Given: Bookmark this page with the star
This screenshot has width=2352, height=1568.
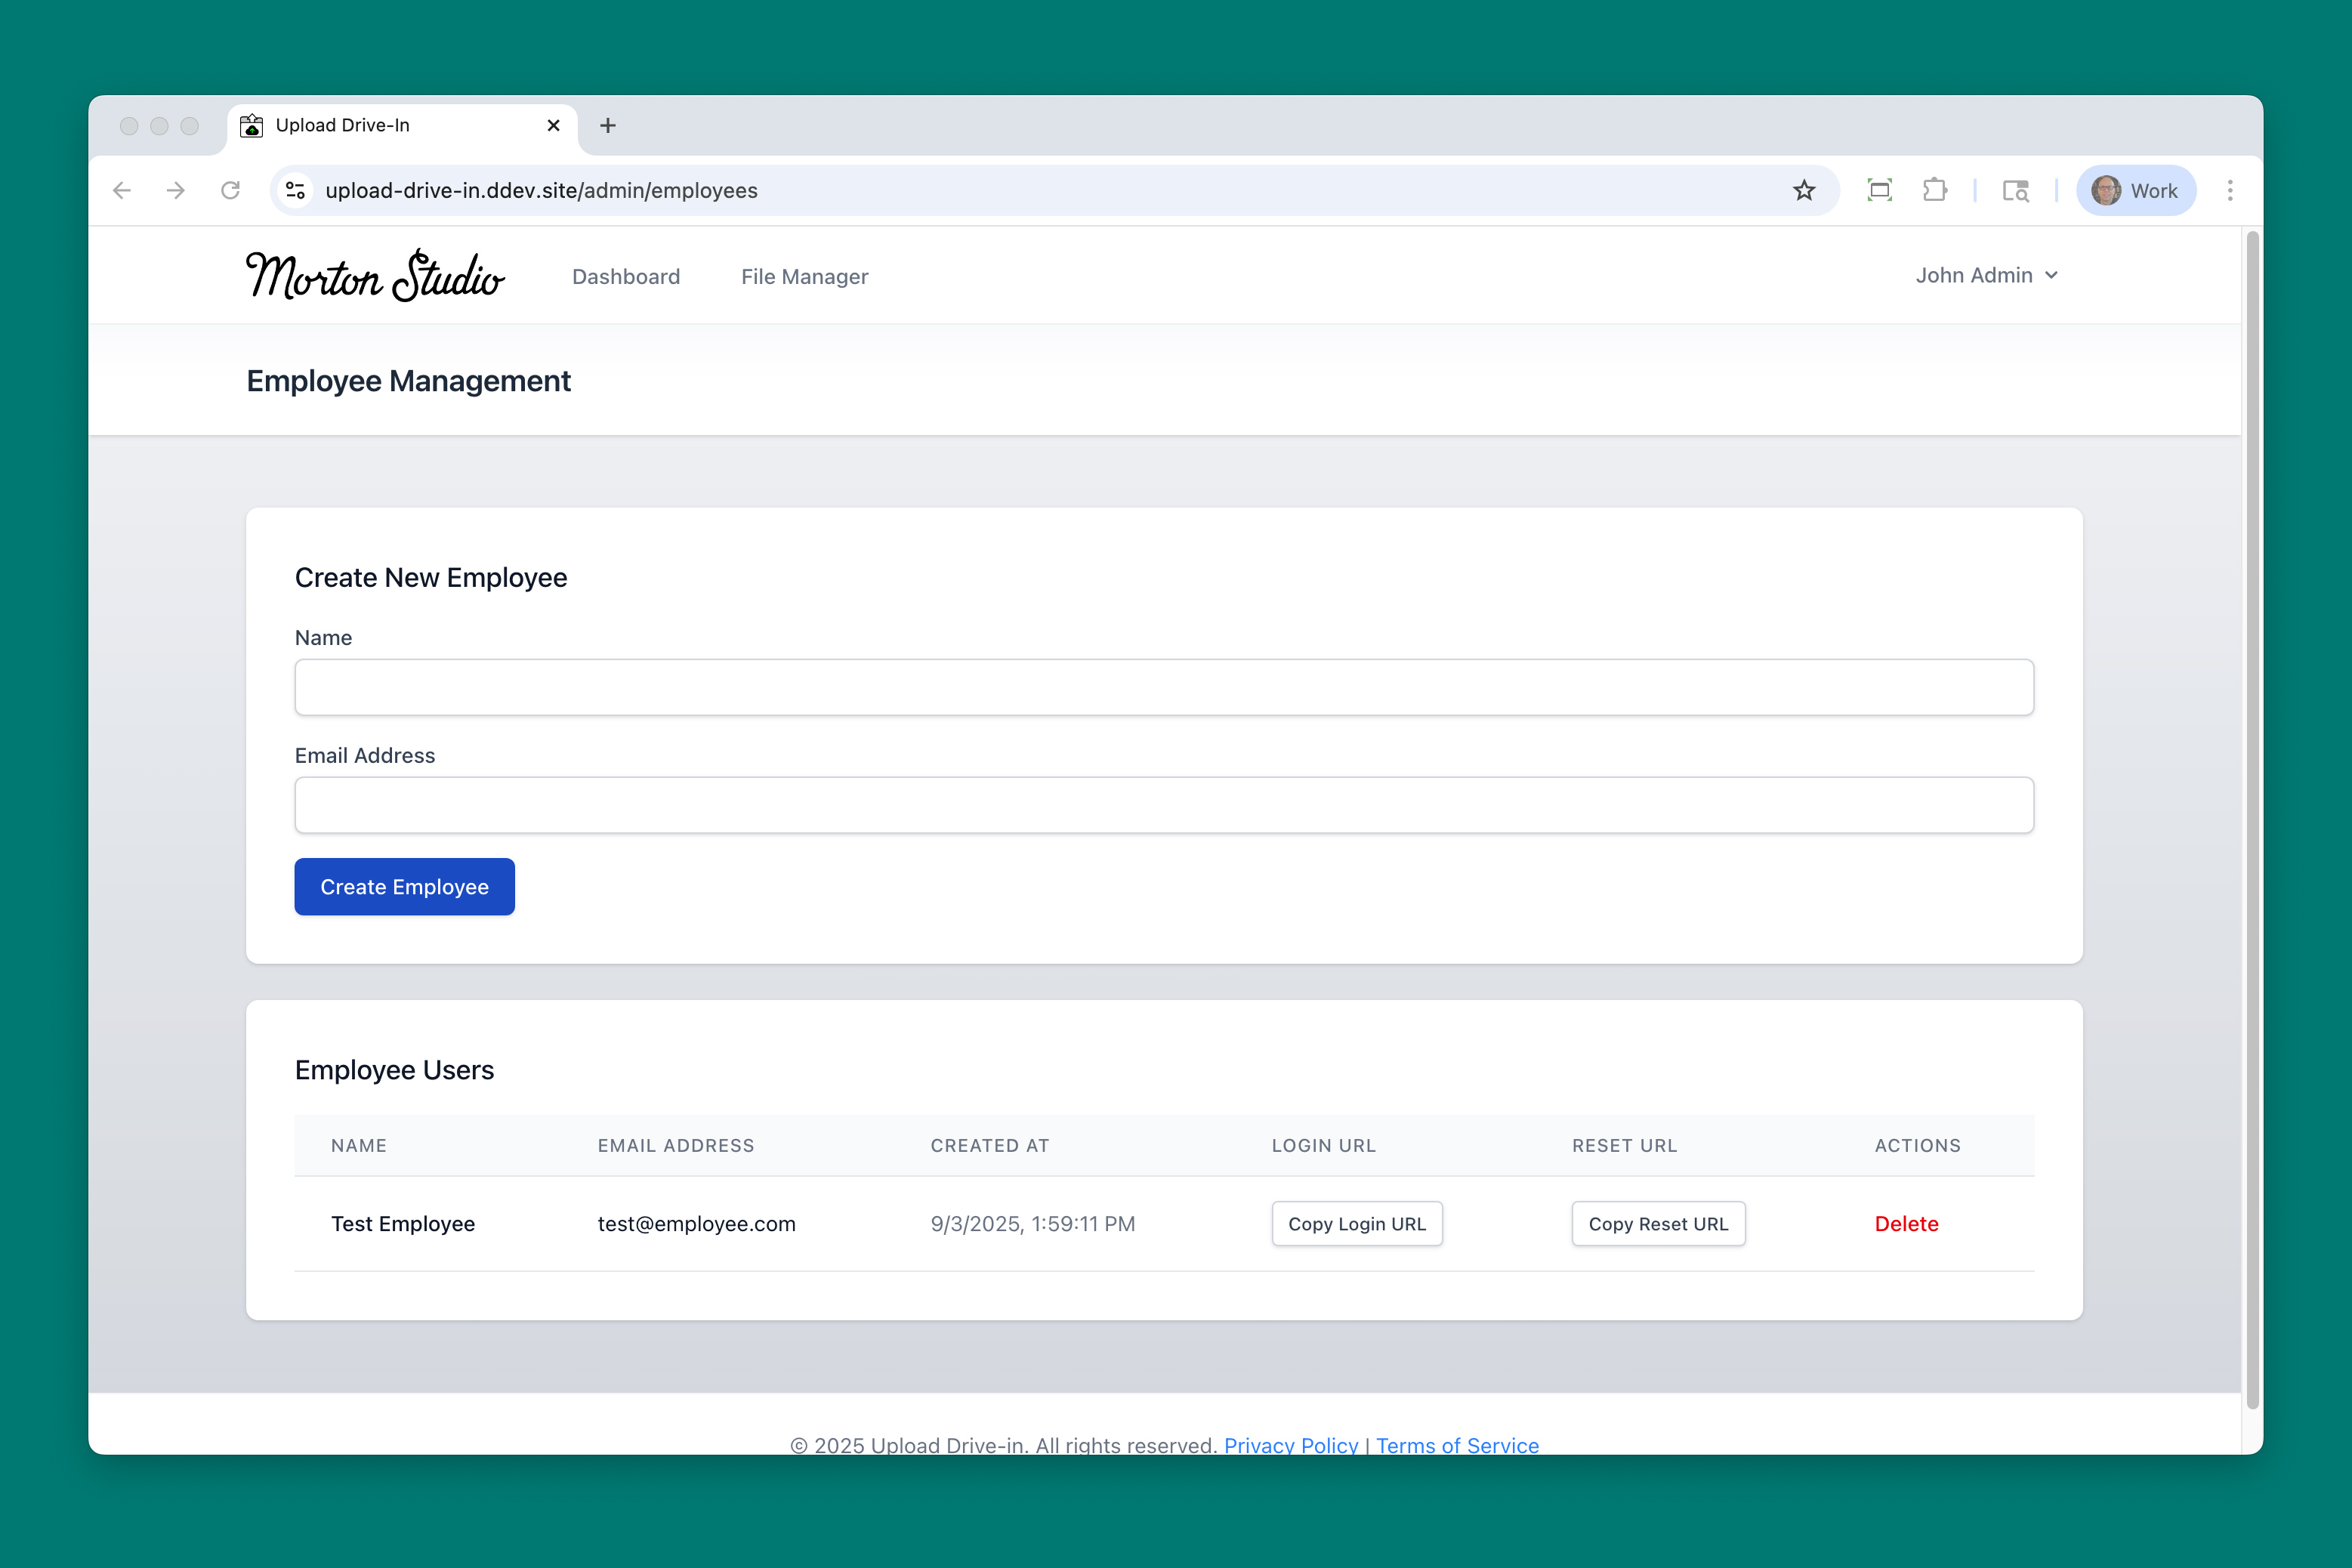Looking at the screenshot, I should pyautogui.click(x=1803, y=190).
